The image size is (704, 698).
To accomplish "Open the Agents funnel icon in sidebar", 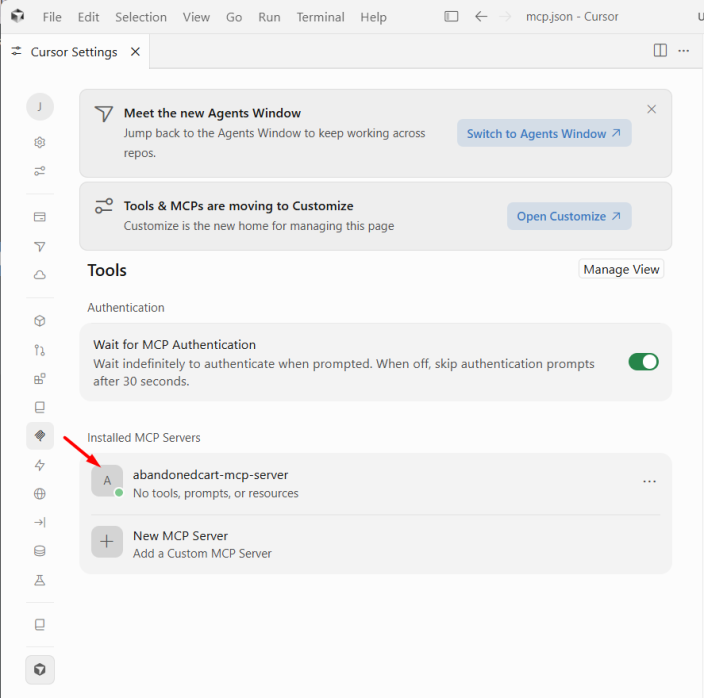I will click(40, 246).
